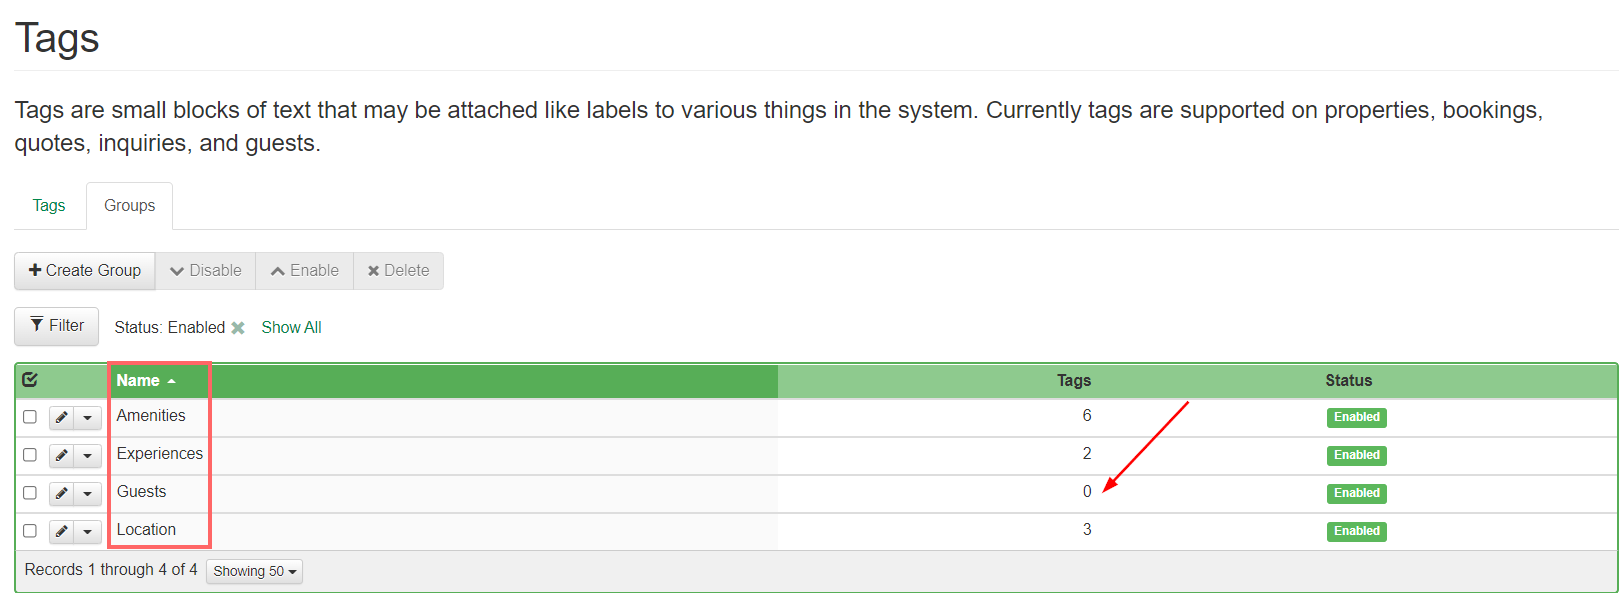Remove the Status: Enabled filter via the X icon
Image resolution: width=1624 pixels, height=593 pixels.
[x=238, y=328]
